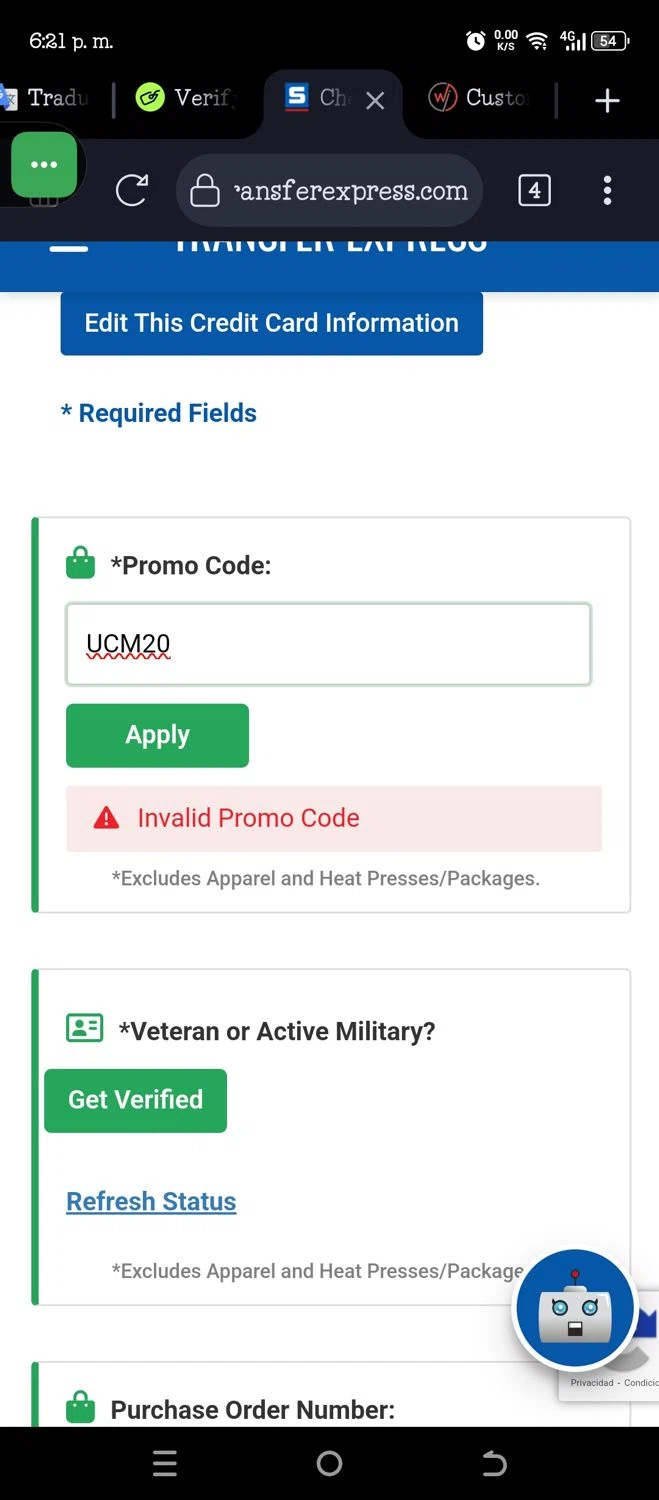The width and height of the screenshot is (659, 1500).
Task: Open the tab switcher showing 4 tabs
Action: [534, 190]
